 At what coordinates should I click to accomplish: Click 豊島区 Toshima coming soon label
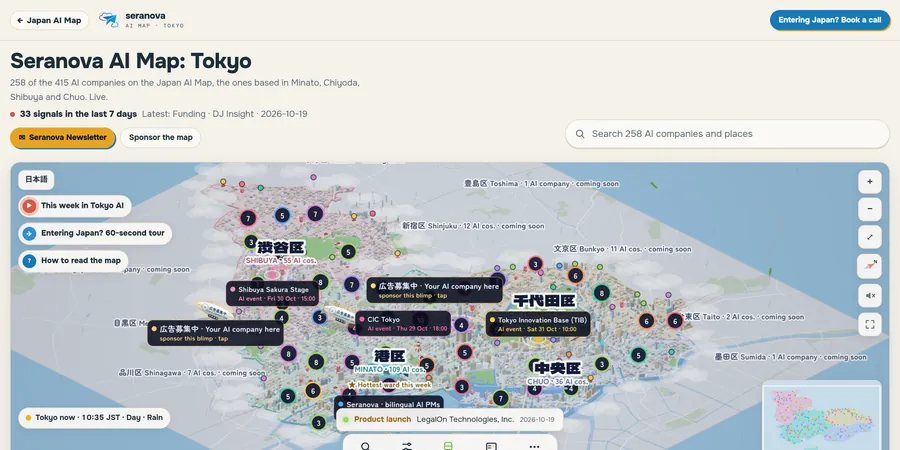pyautogui.click(x=541, y=184)
